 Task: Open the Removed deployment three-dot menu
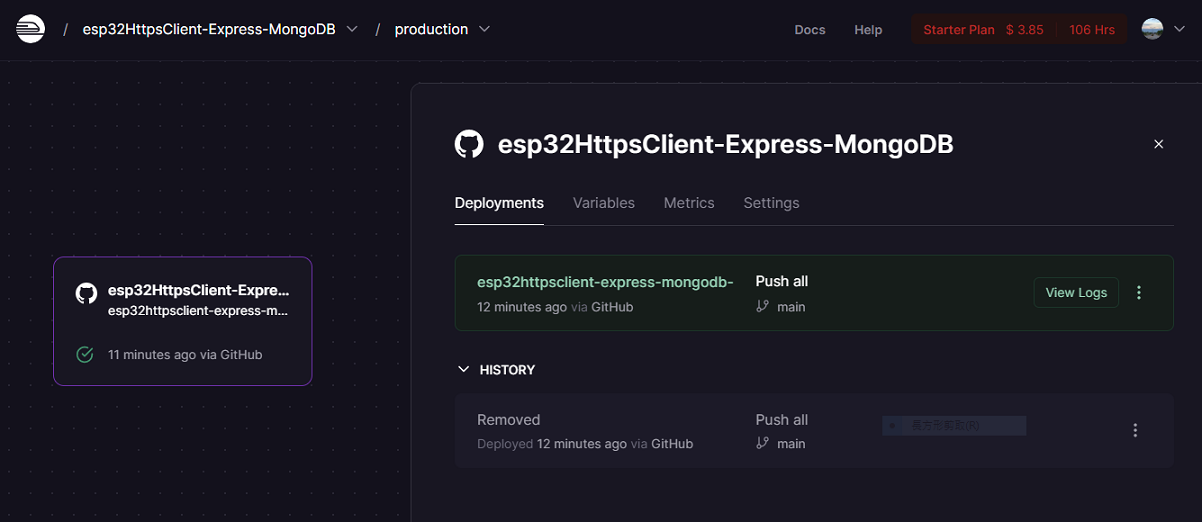click(x=1135, y=430)
